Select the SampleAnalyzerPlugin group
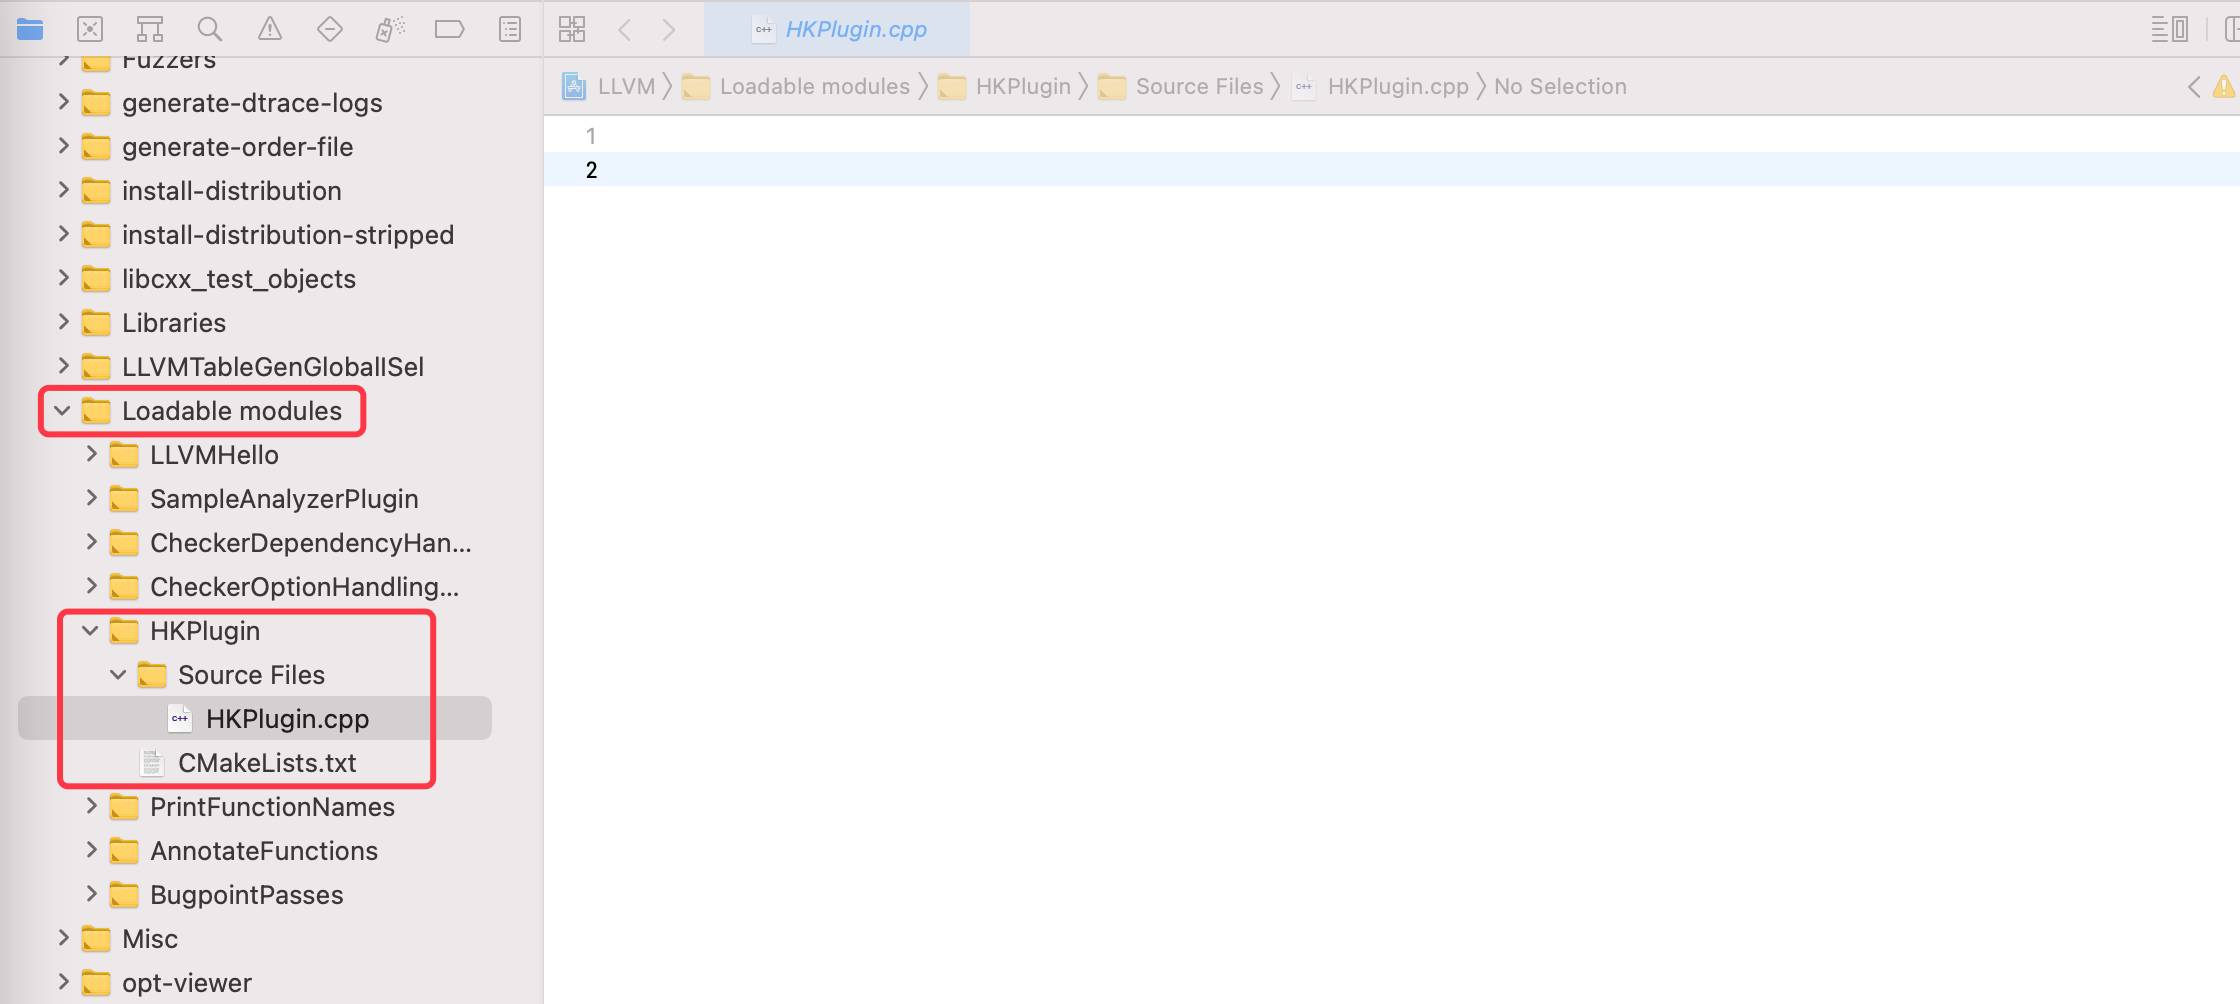Screen dimensions: 2240x1004 tap(284, 499)
